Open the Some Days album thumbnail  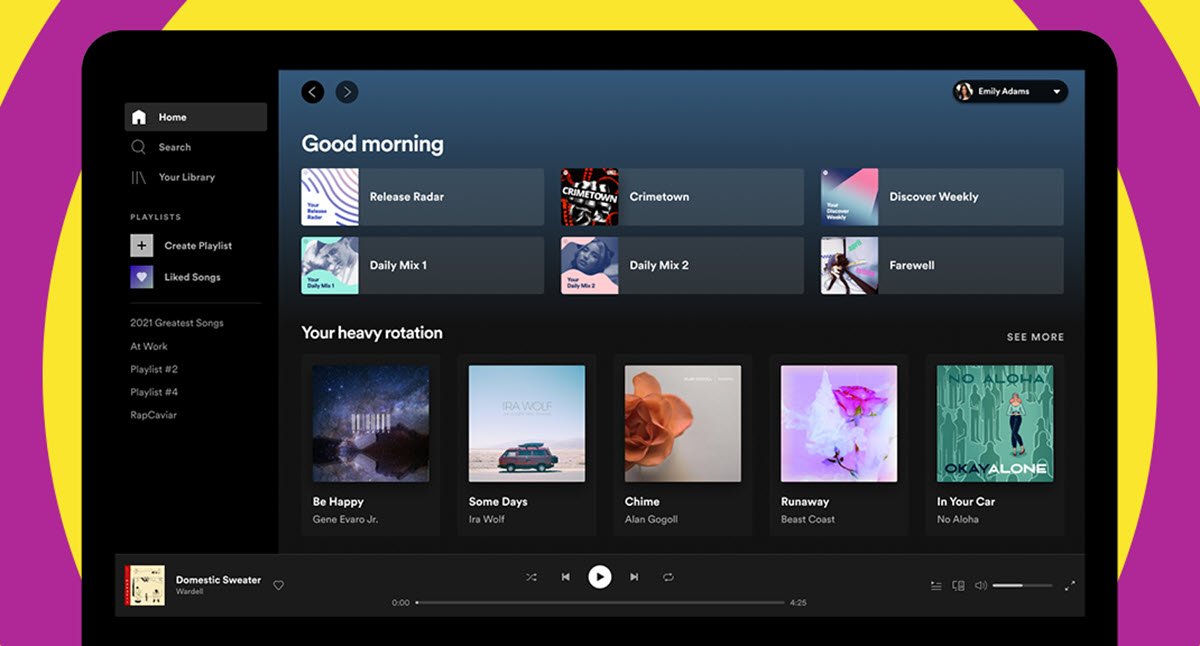tap(527, 423)
